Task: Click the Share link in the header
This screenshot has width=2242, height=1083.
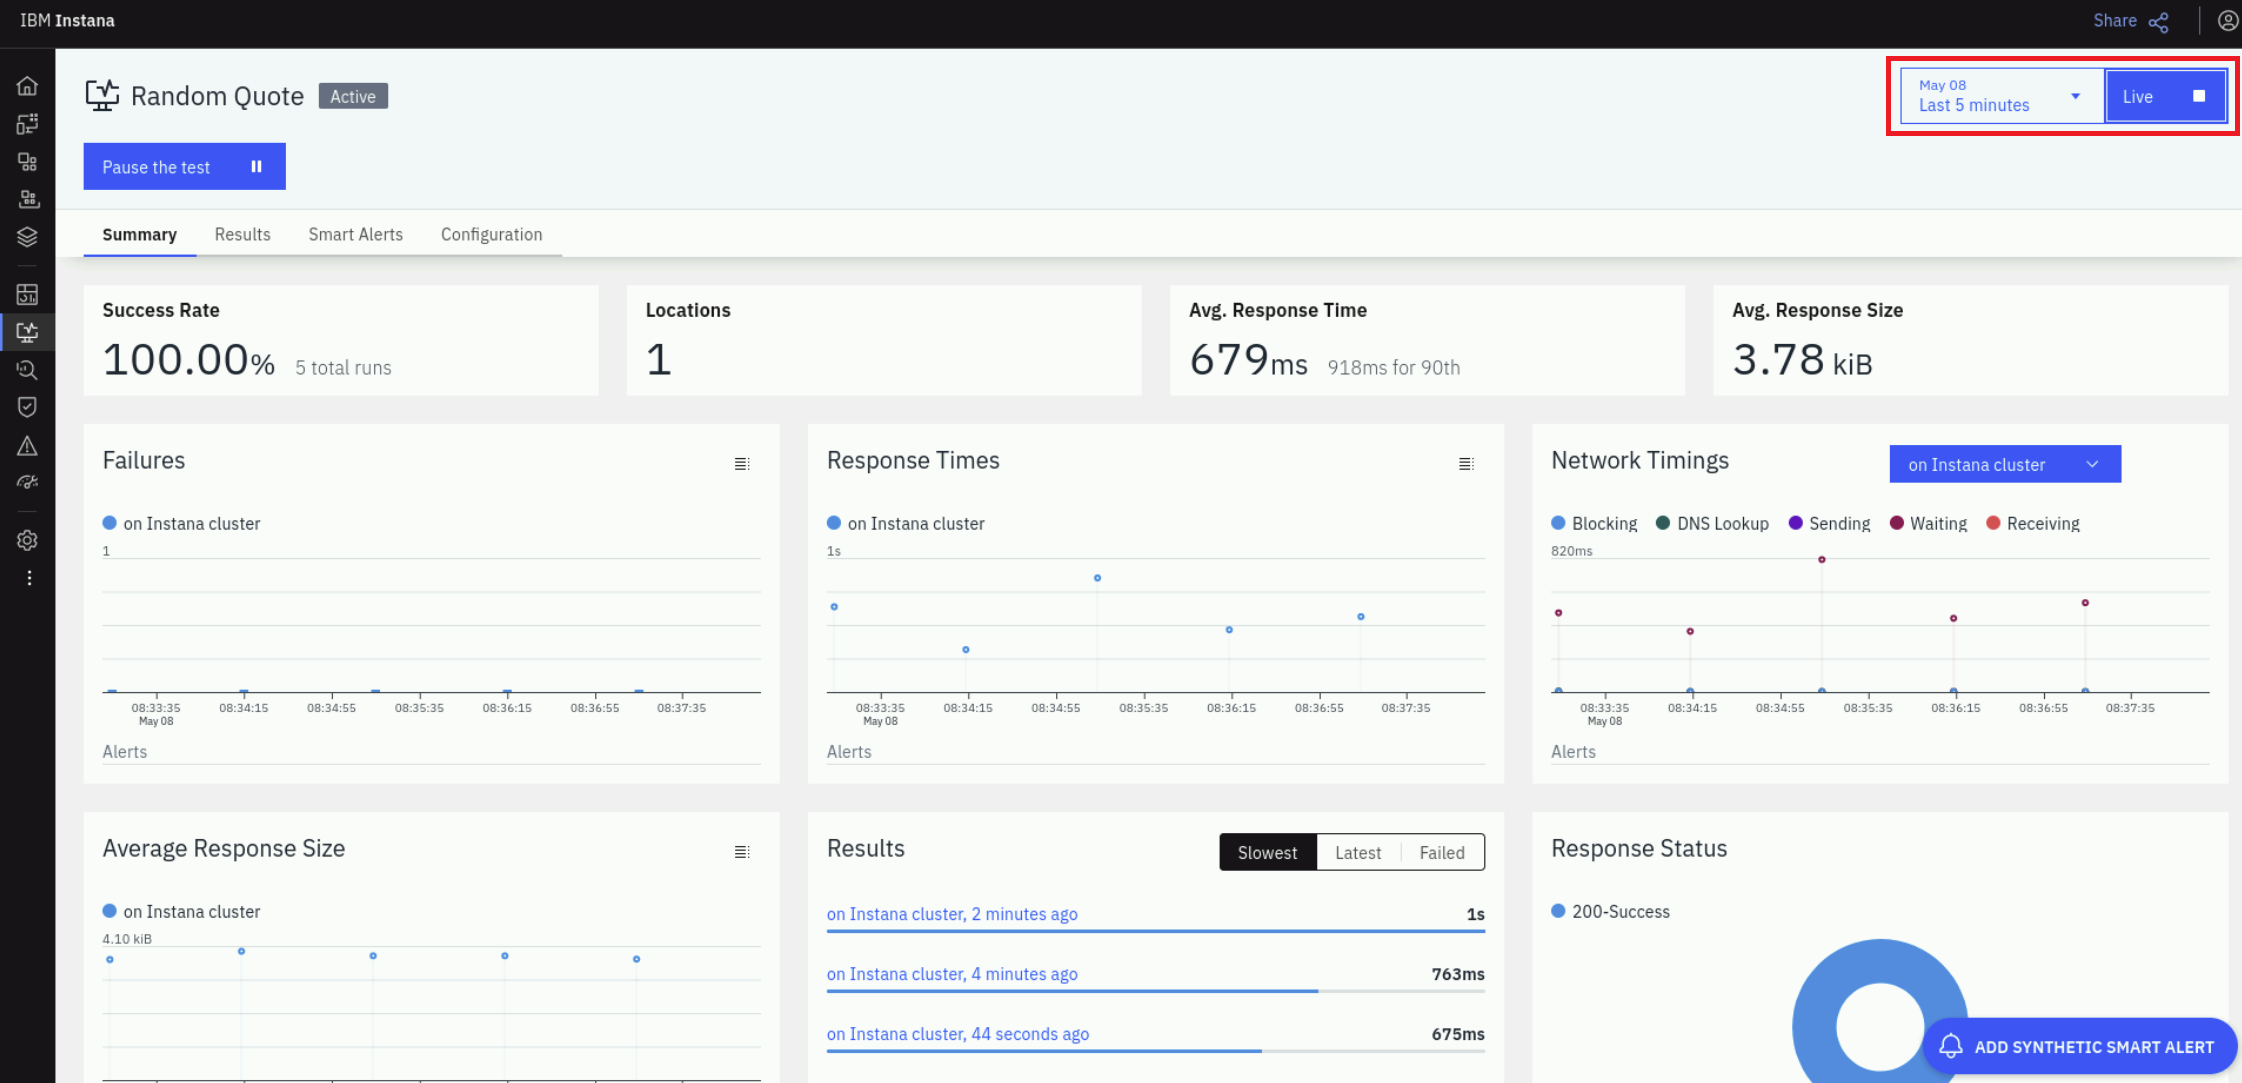Action: point(2114,21)
